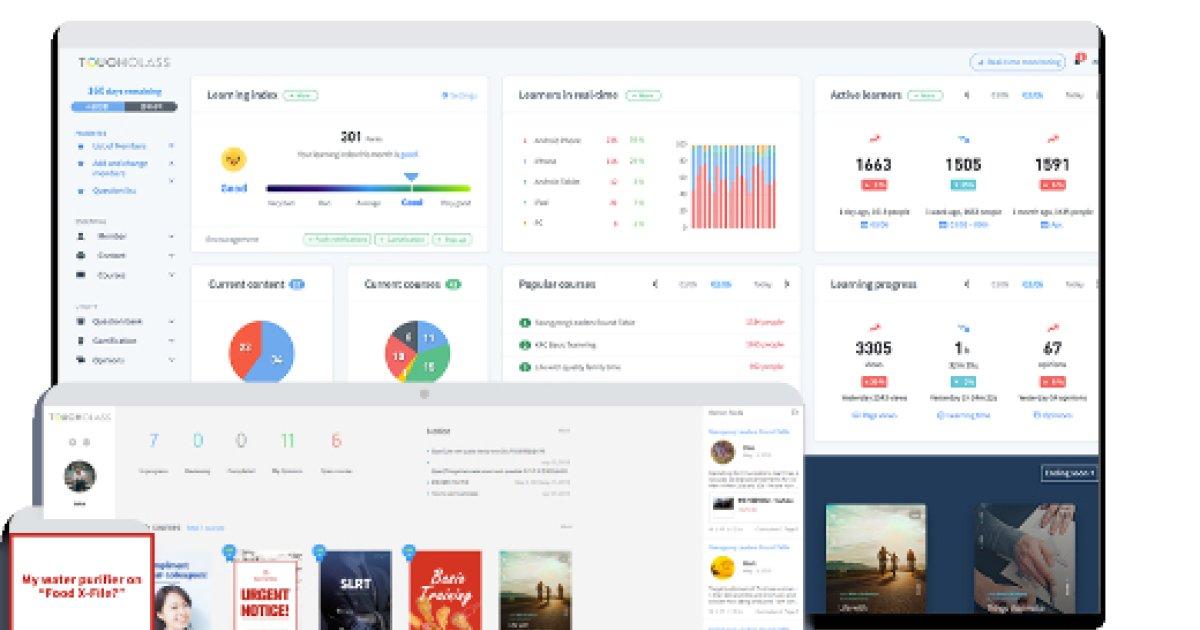Expand the Certification chevron in sidebar
This screenshot has width=1200, height=630.
click(x=171, y=340)
